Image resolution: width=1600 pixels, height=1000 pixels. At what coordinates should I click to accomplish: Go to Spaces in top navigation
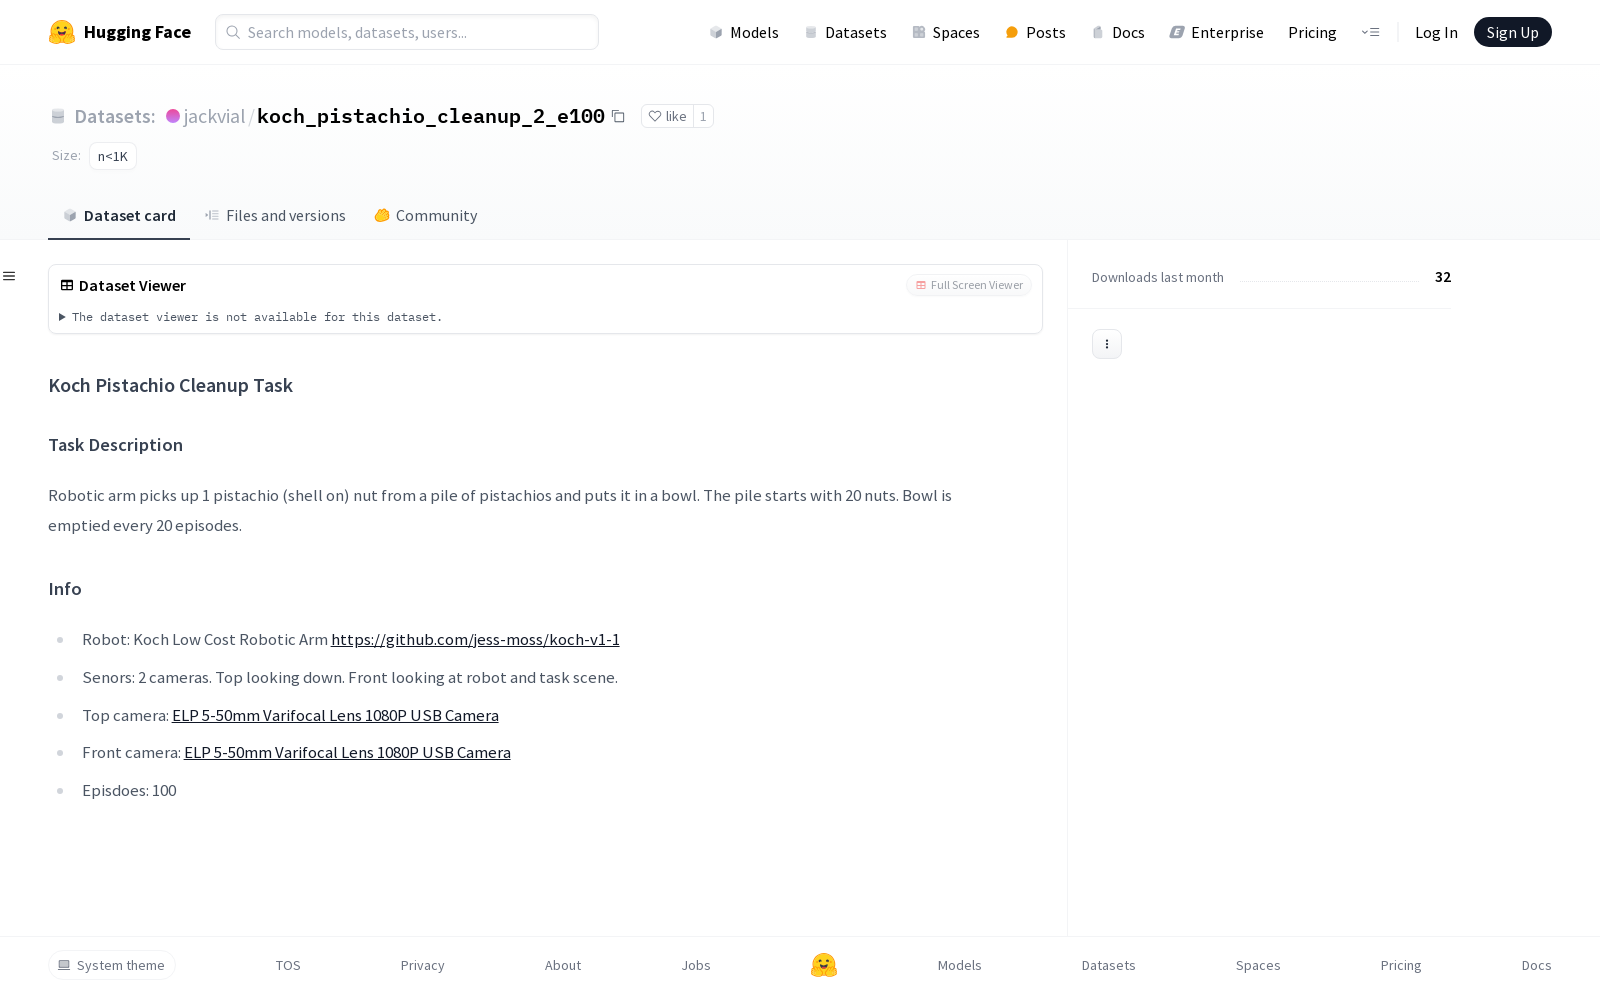click(x=946, y=32)
